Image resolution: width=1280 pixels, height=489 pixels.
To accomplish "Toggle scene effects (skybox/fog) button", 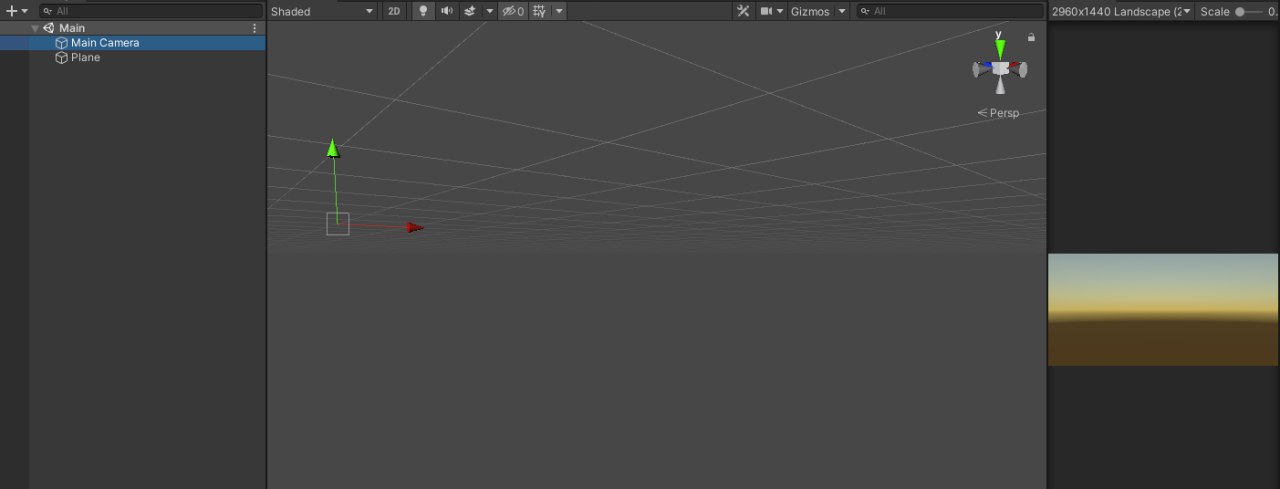I will (470, 11).
